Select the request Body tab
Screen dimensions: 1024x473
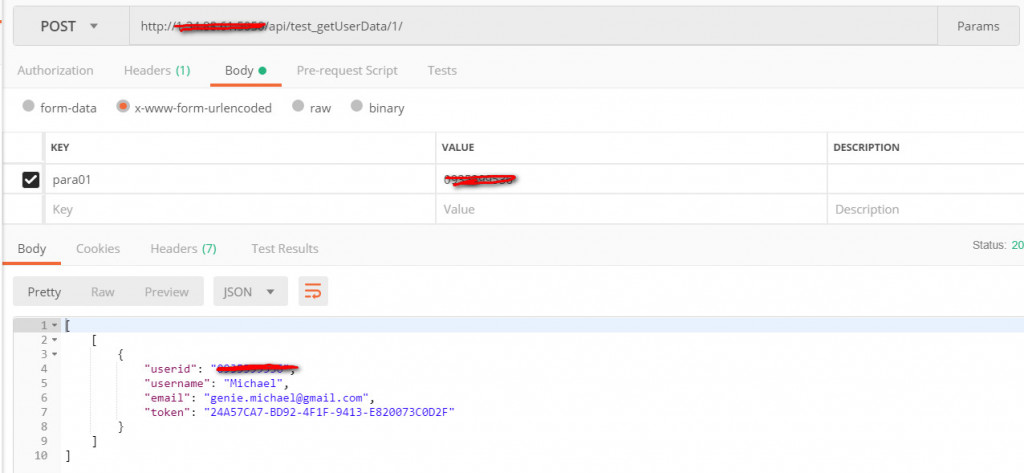(x=246, y=71)
